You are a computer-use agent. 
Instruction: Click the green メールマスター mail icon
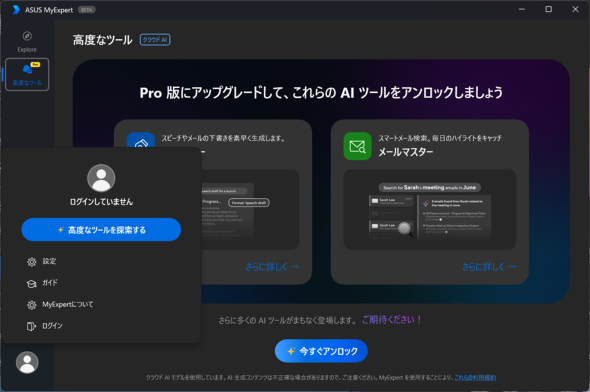click(x=357, y=146)
